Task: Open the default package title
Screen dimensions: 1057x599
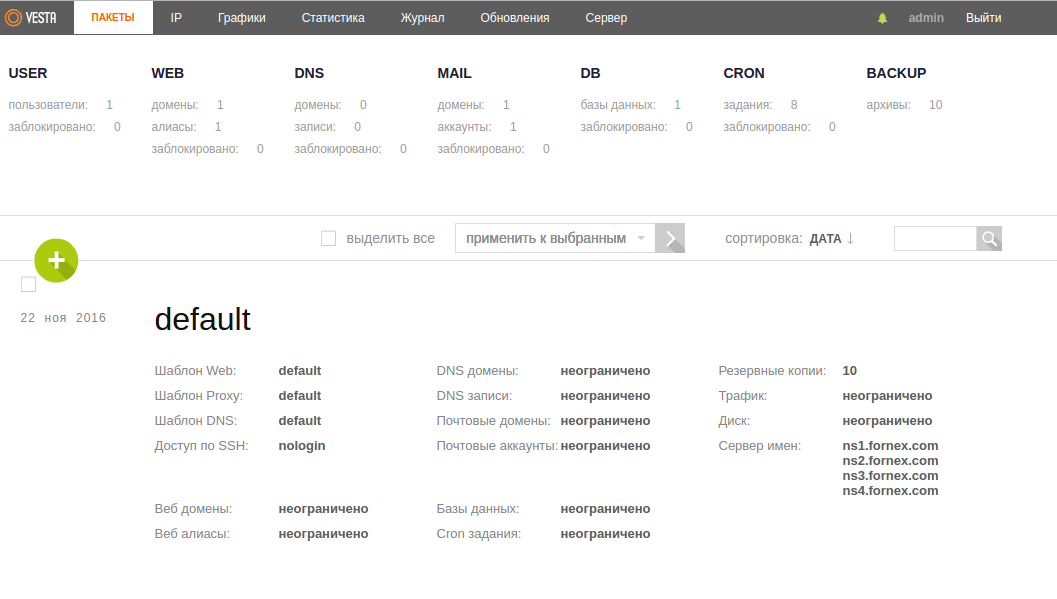Action: point(202,320)
